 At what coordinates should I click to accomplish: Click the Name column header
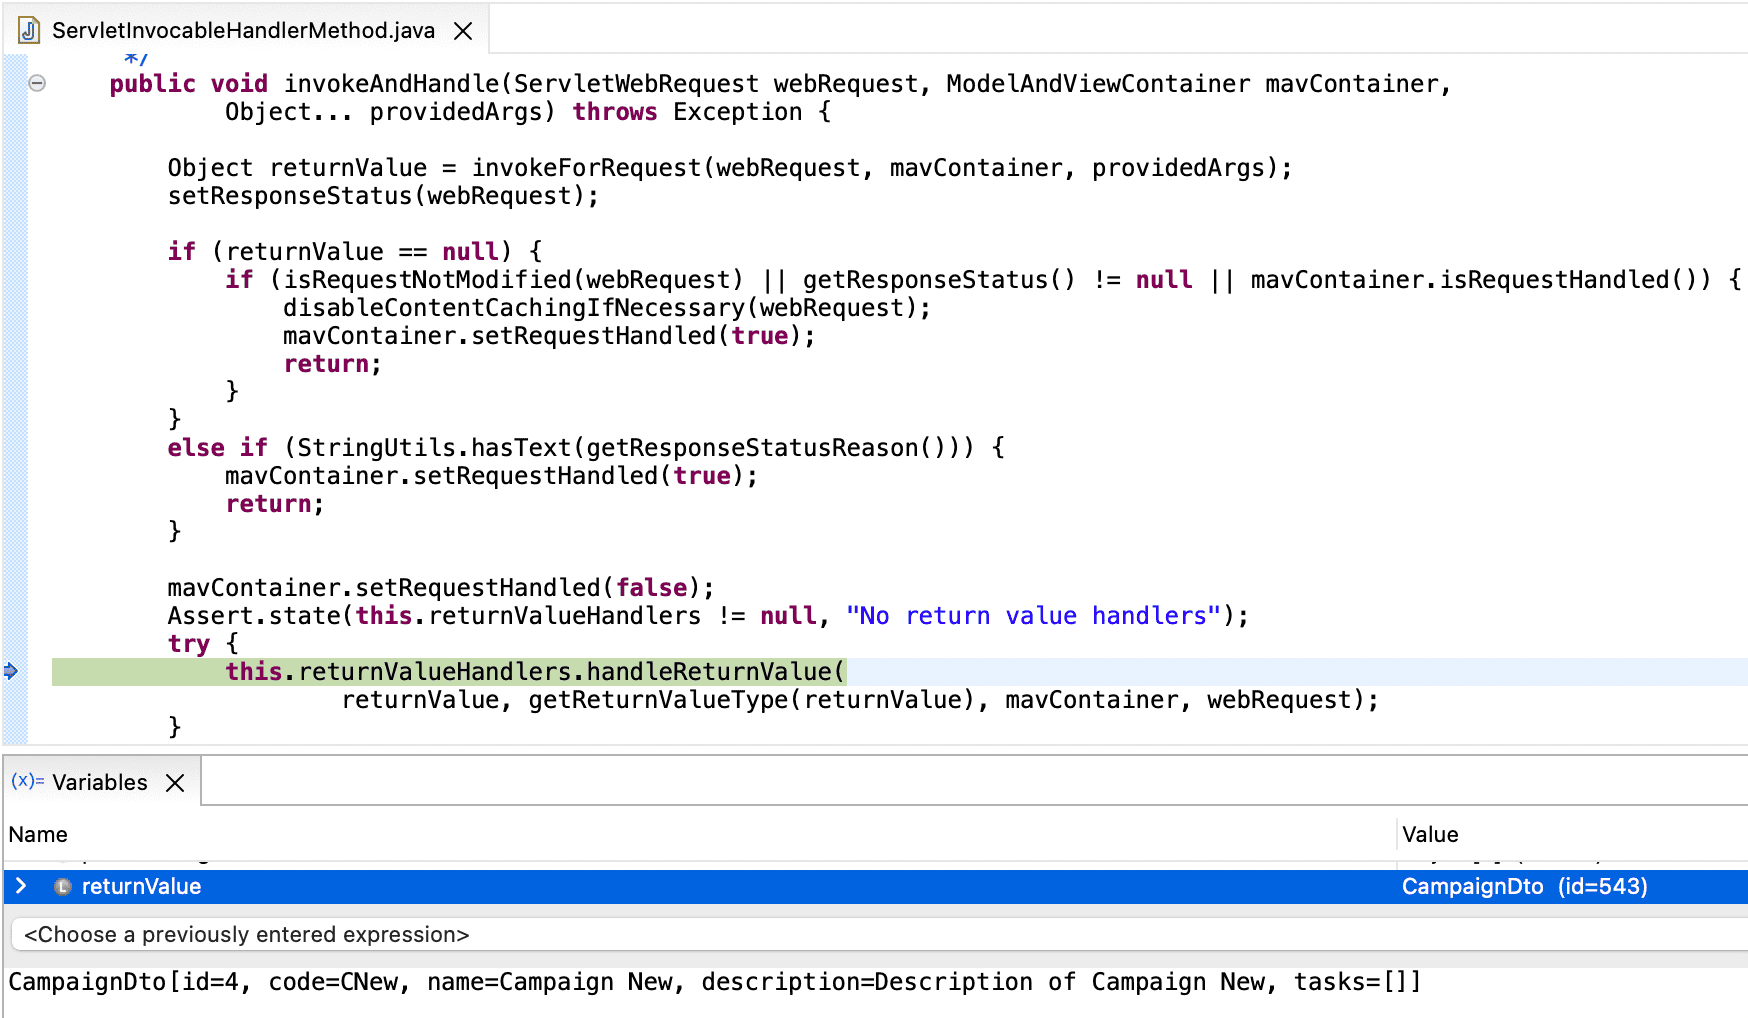38,834
